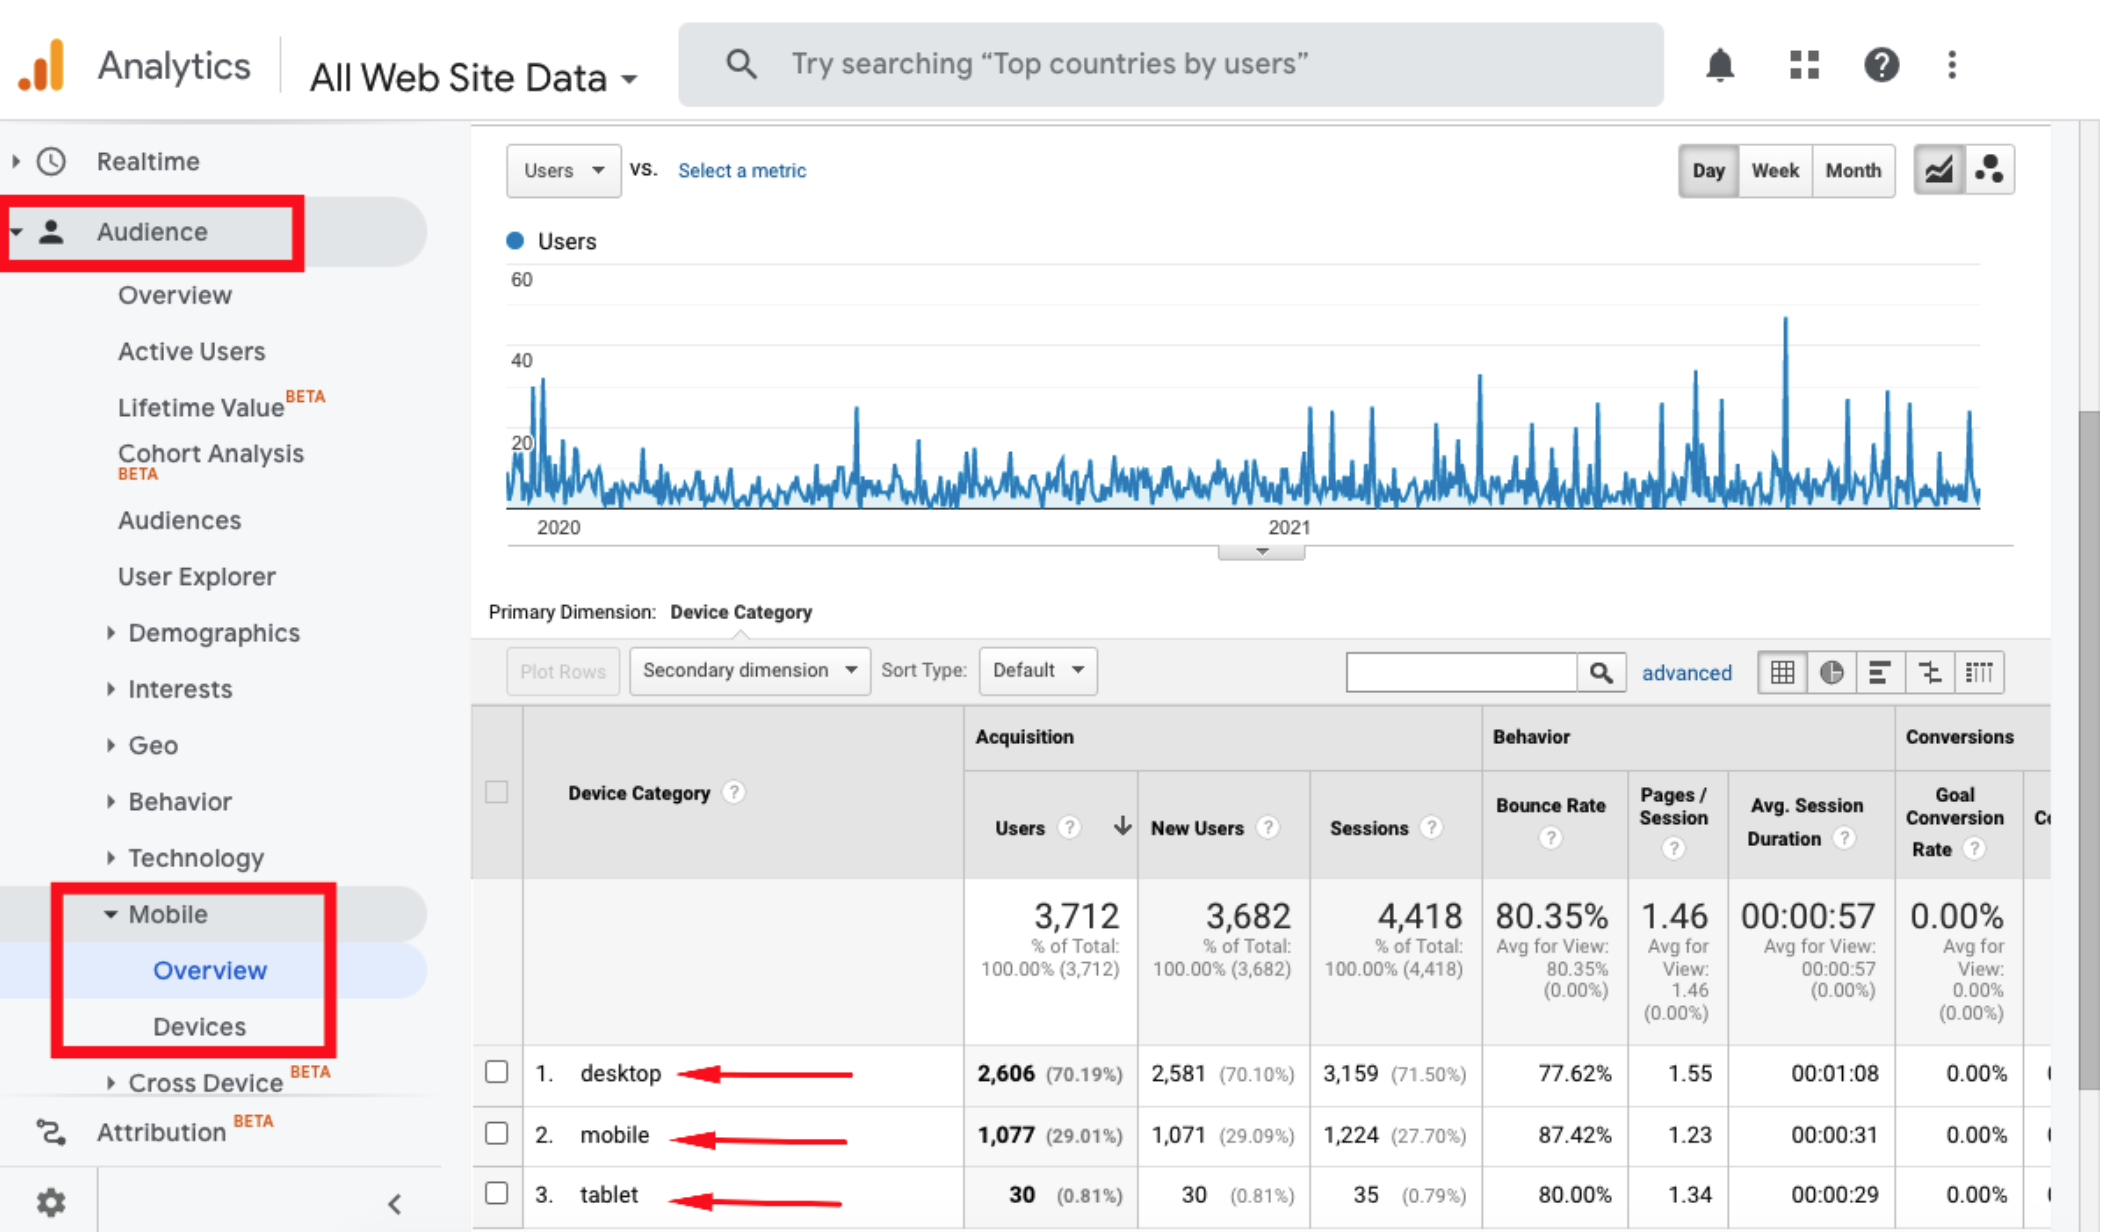The width and height of the screenshot is (2116, 1232).
Task: Click the Analytics search box
Action: coord(1170,64)
